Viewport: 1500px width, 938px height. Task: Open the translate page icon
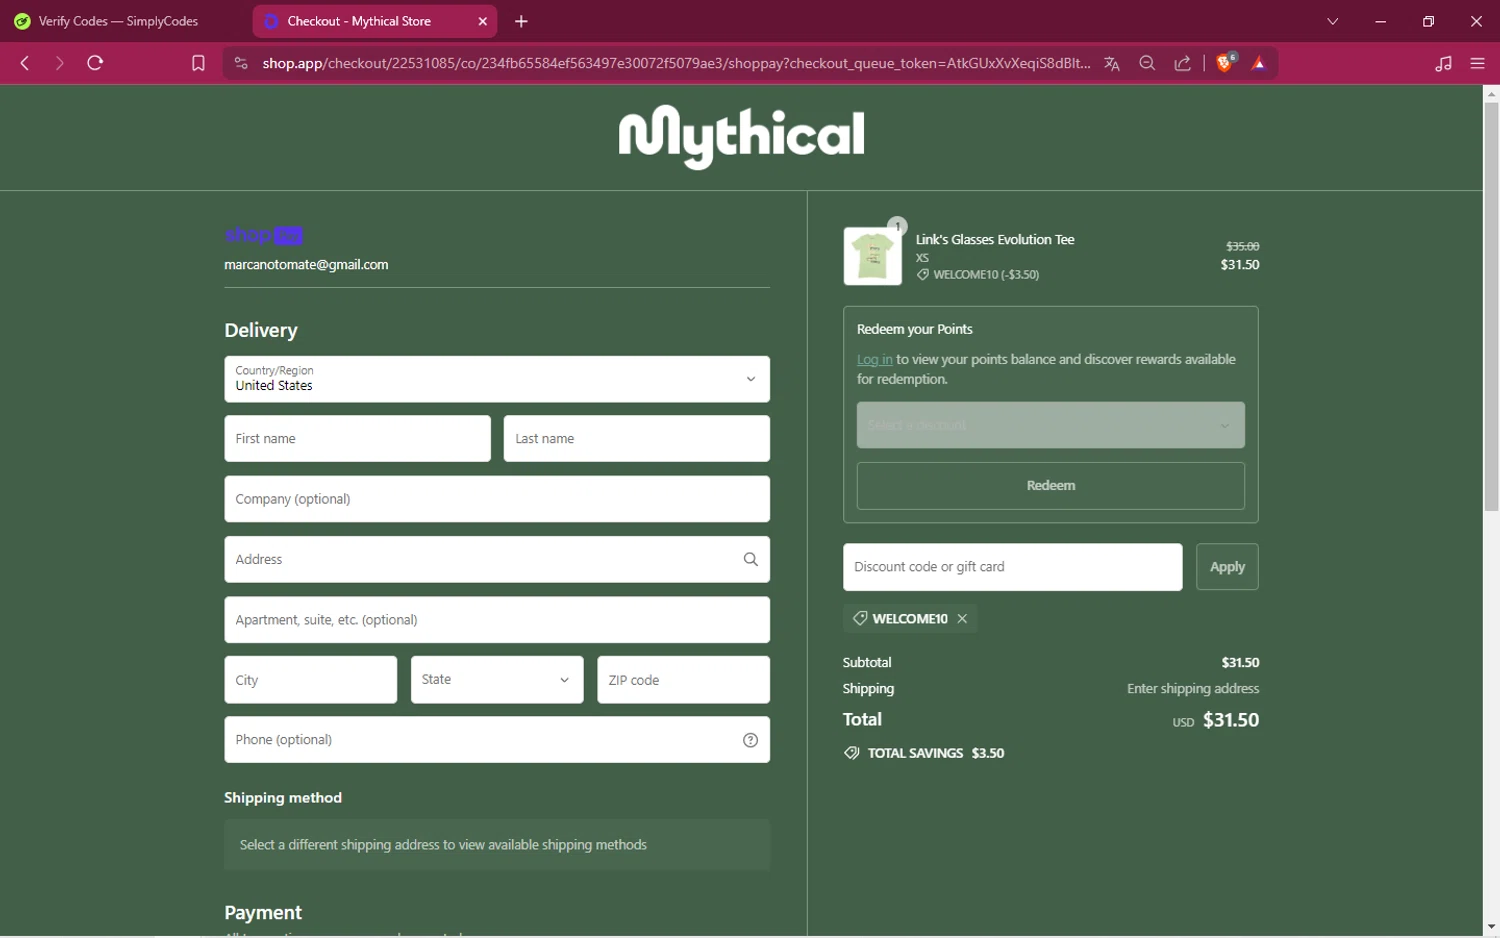point(1111,63)
